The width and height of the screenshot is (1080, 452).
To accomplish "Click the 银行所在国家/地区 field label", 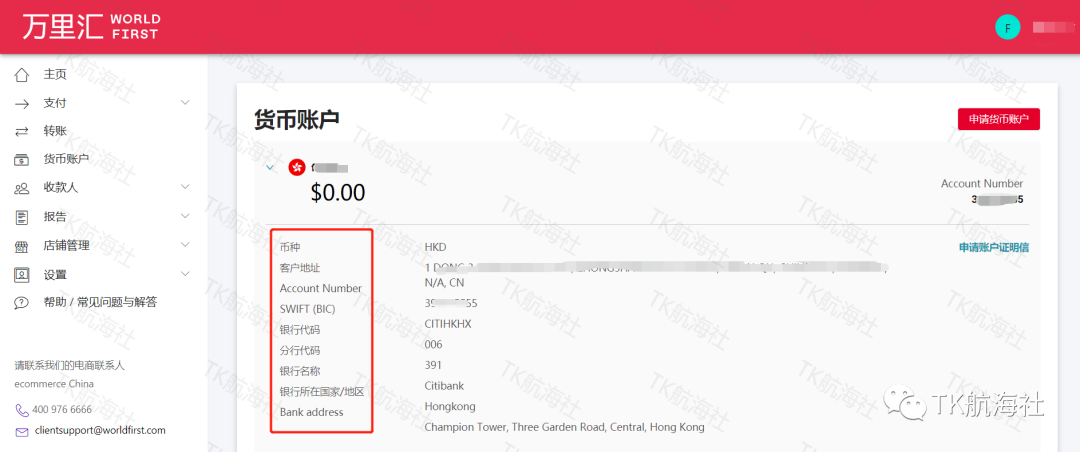I will click(322, 392).
